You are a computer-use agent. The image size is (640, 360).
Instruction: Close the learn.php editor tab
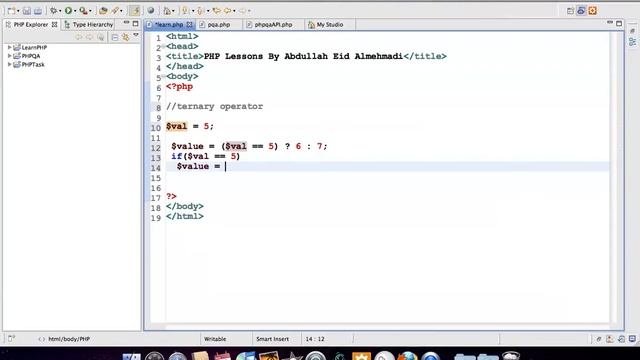tap(189, 24)
